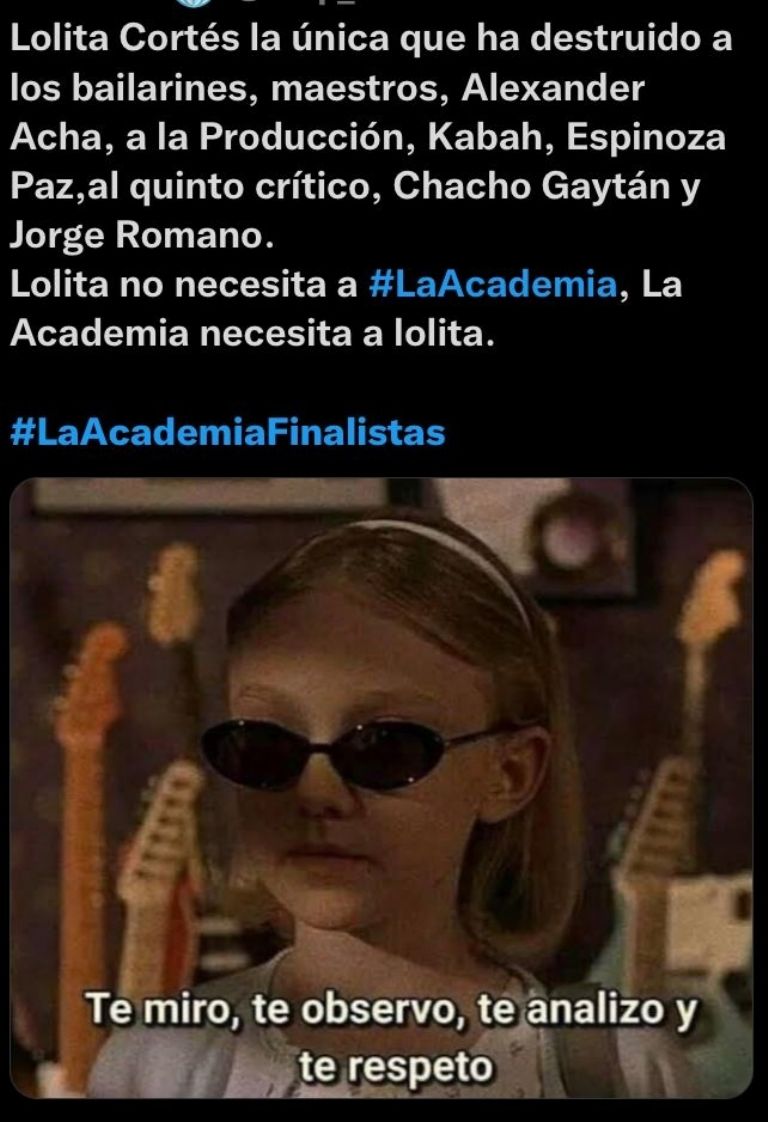Click the 'te respeto' caption line in the image
This screenshot has width=768, height=1122.
[x=396, y=1067]
